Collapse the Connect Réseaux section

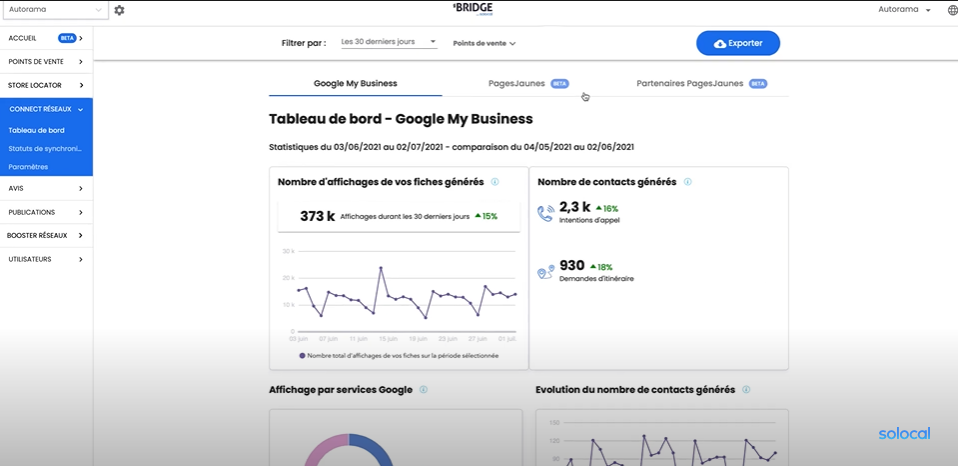click(x=46, y=109)
